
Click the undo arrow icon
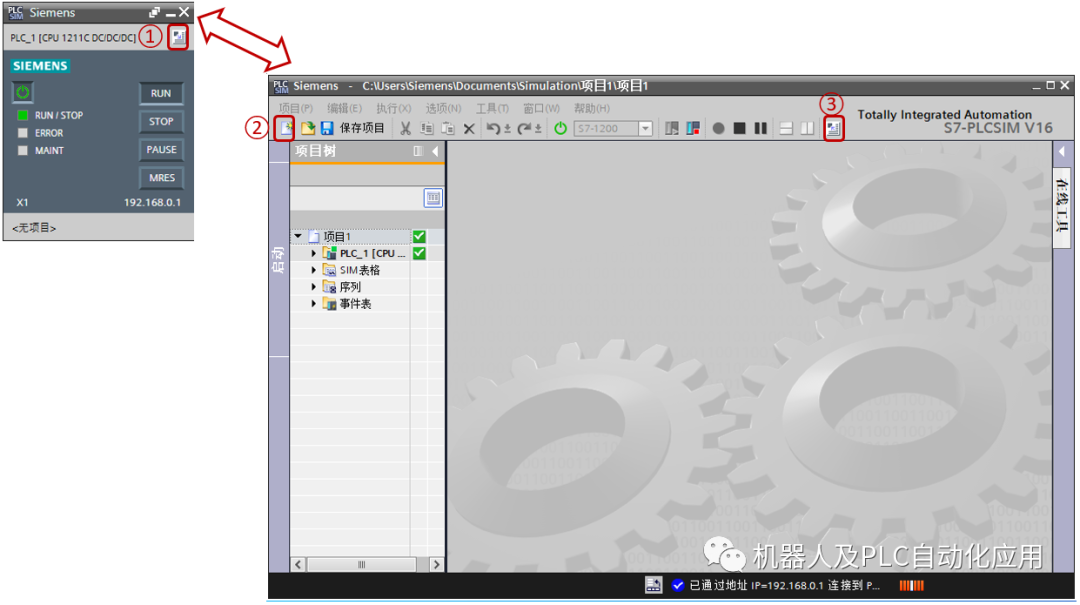tap(497, 129)
